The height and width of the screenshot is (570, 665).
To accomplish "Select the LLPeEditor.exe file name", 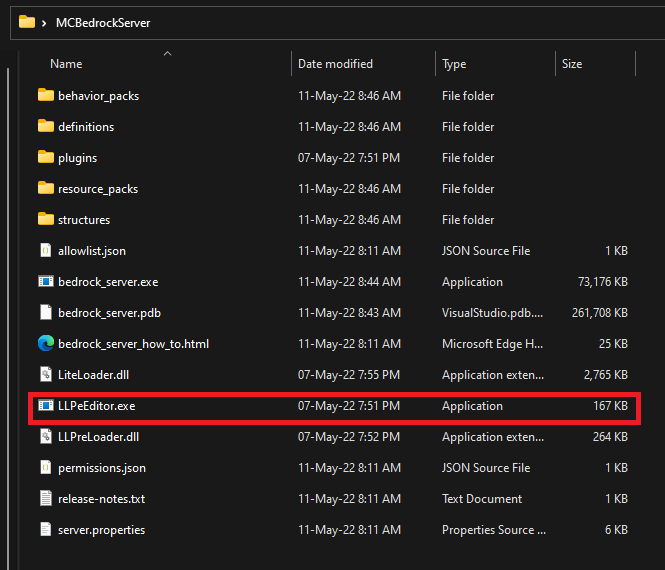I will 97,406.
